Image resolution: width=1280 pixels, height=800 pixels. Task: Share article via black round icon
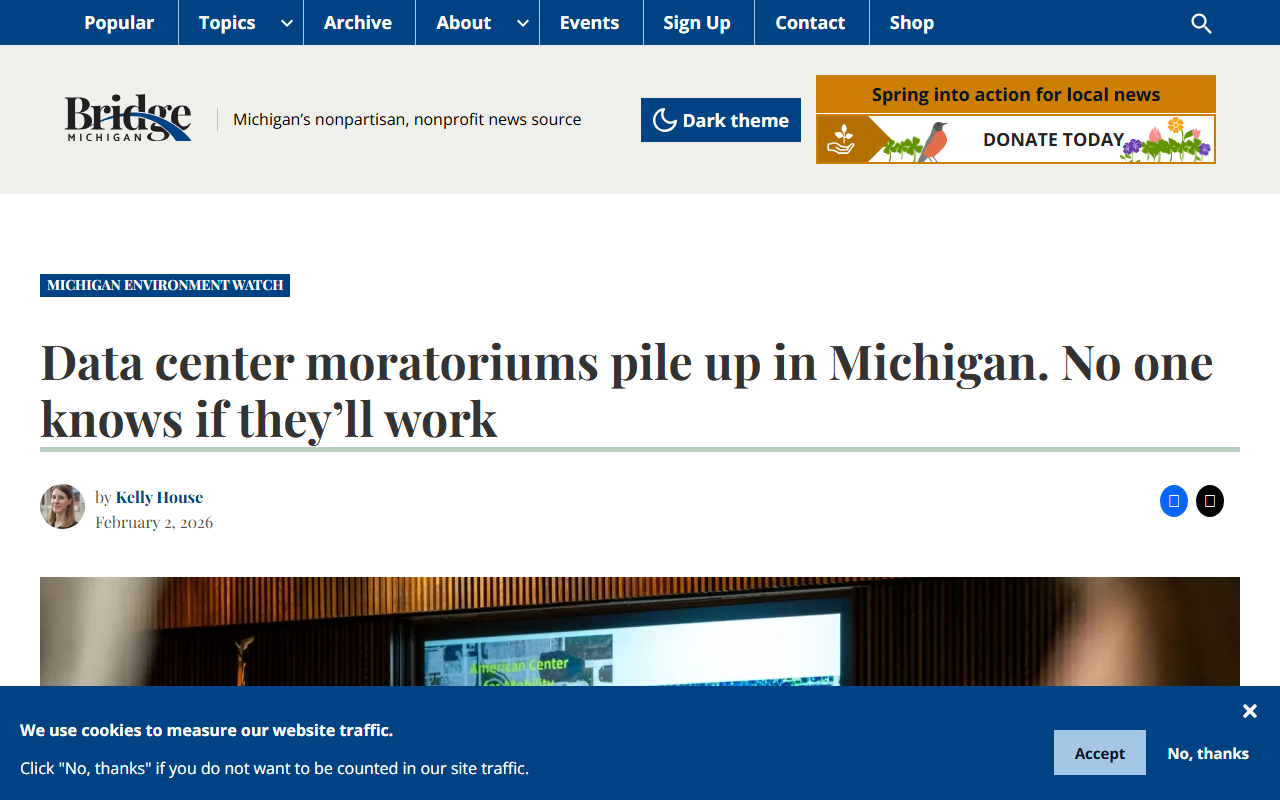tap(1210, 501)
